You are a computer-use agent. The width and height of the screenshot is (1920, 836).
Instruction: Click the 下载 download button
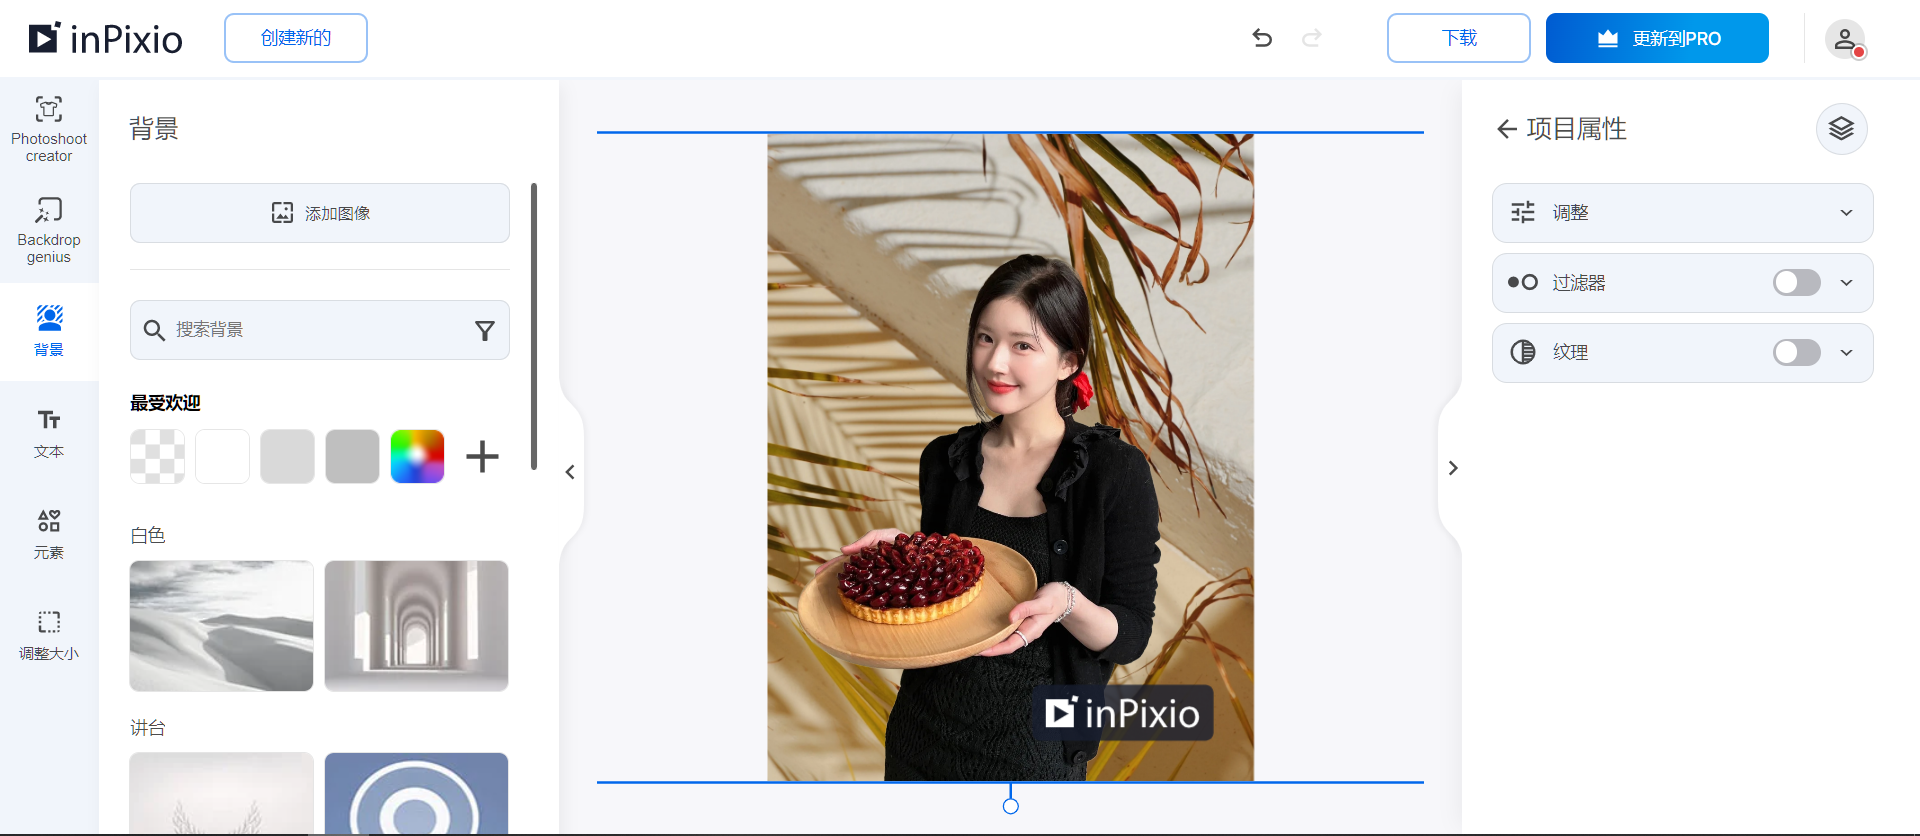point(1459,38)
